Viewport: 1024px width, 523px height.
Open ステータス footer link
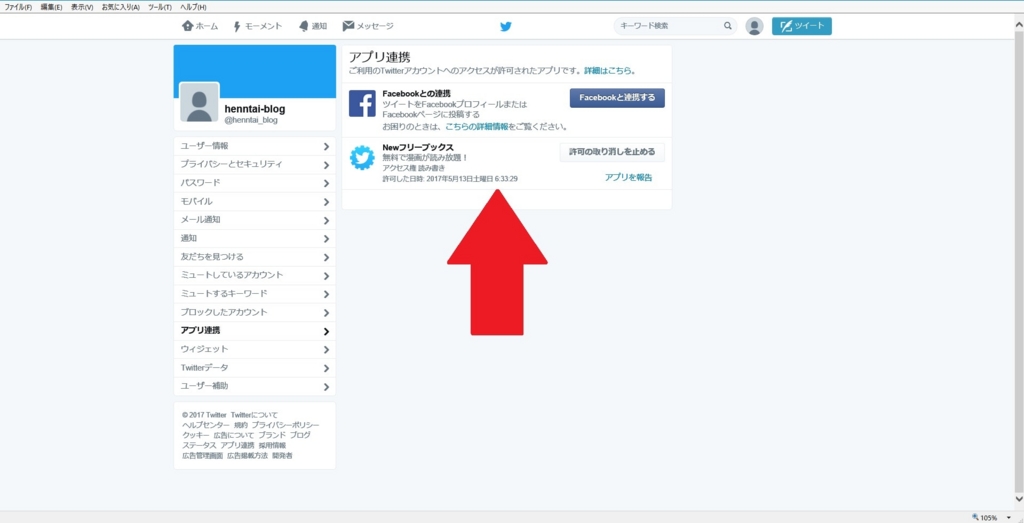click(x=199, y=445)
